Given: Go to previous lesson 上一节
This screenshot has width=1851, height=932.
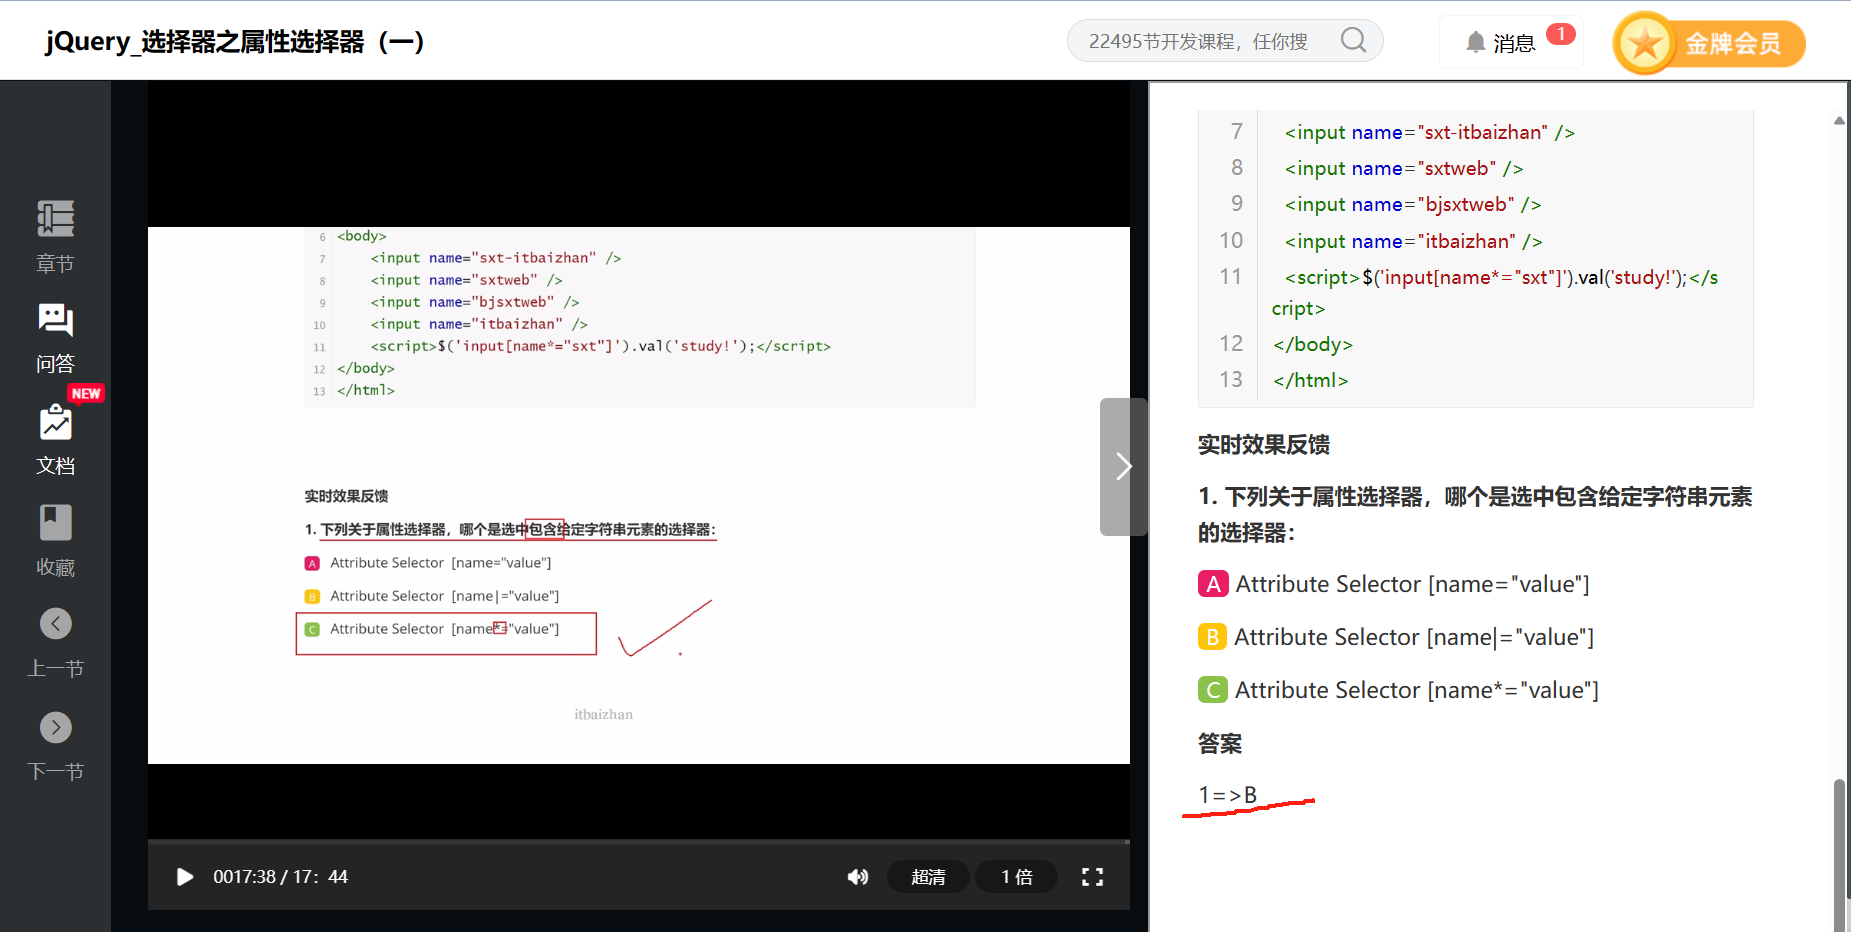Looking at the screenshot, I should pos(55,624).
